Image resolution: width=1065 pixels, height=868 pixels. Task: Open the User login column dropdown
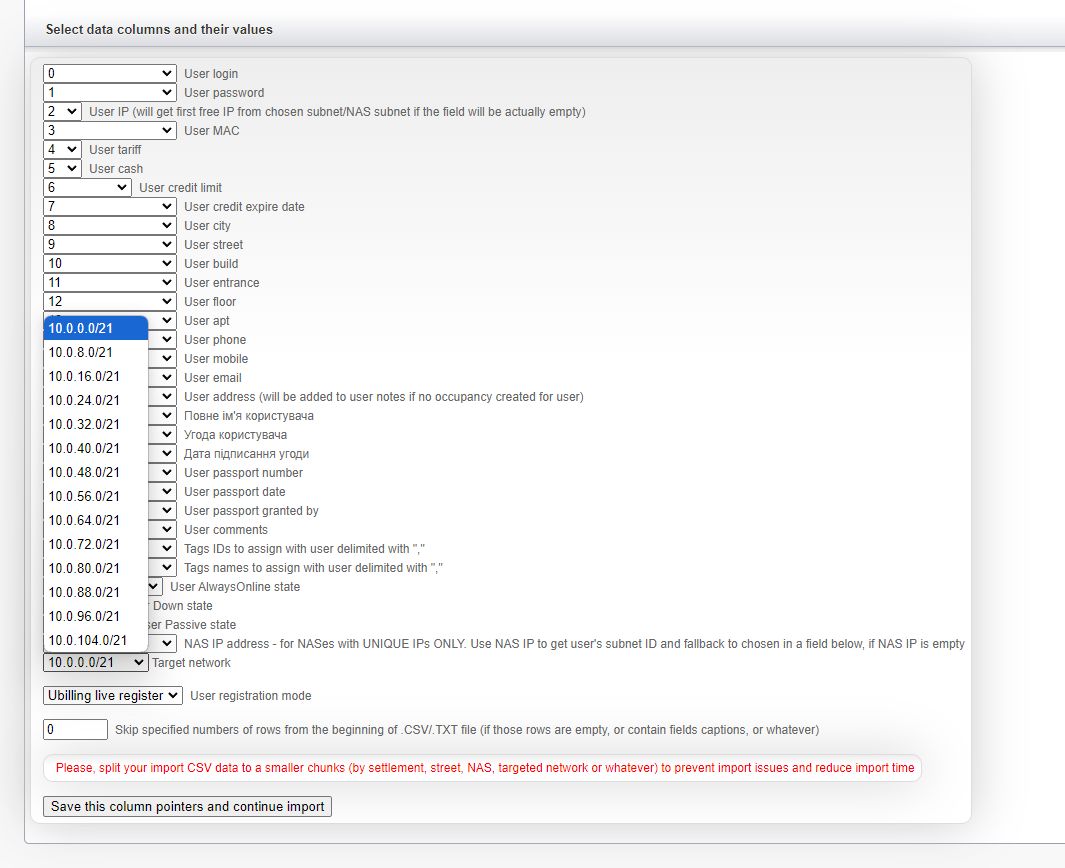(110, 73)
